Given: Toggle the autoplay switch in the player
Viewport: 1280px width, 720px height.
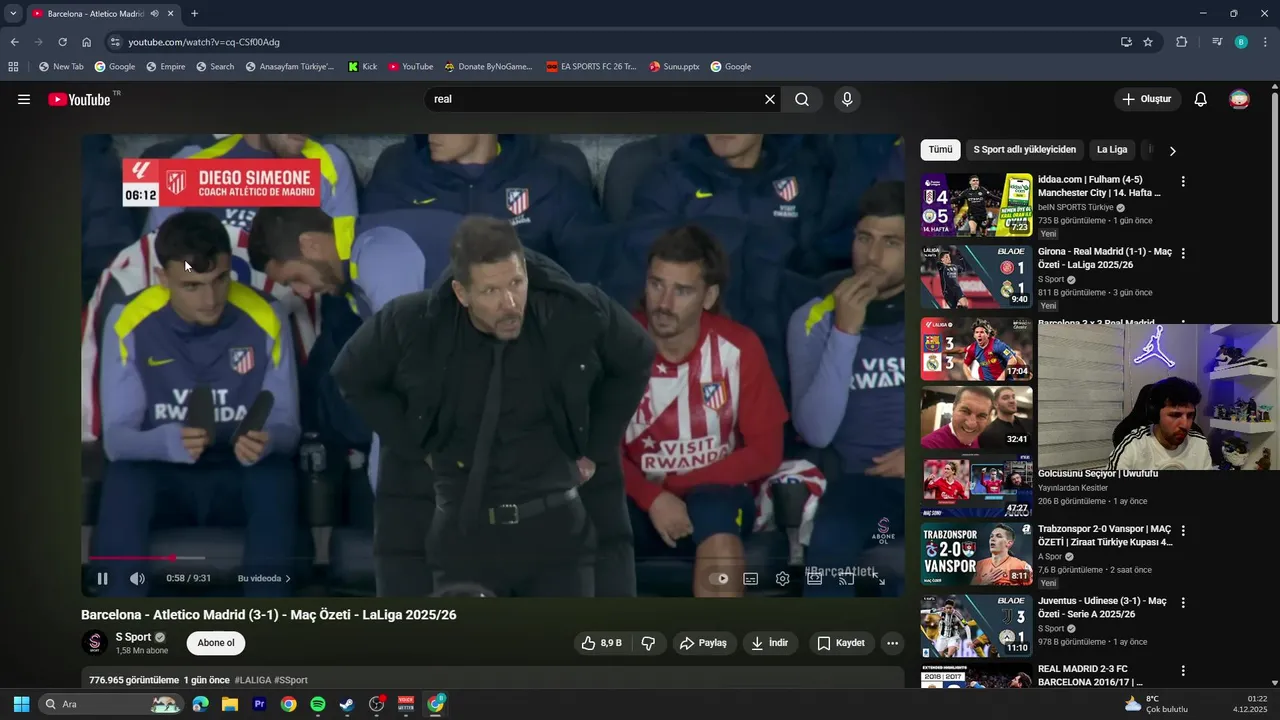Looking at the screenshot, I should point(719,578).
